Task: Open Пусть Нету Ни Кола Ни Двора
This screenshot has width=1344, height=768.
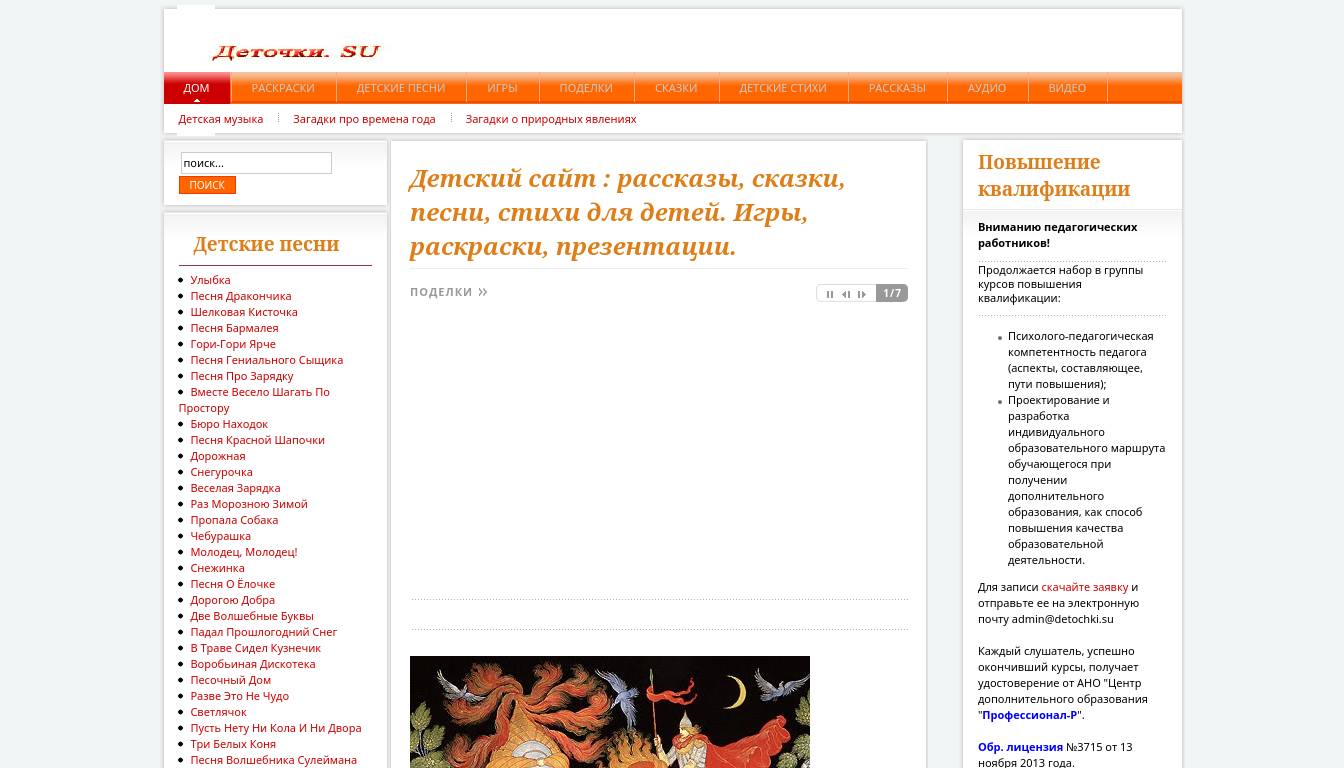Action: pyautogui.click(x=276, y=728)
